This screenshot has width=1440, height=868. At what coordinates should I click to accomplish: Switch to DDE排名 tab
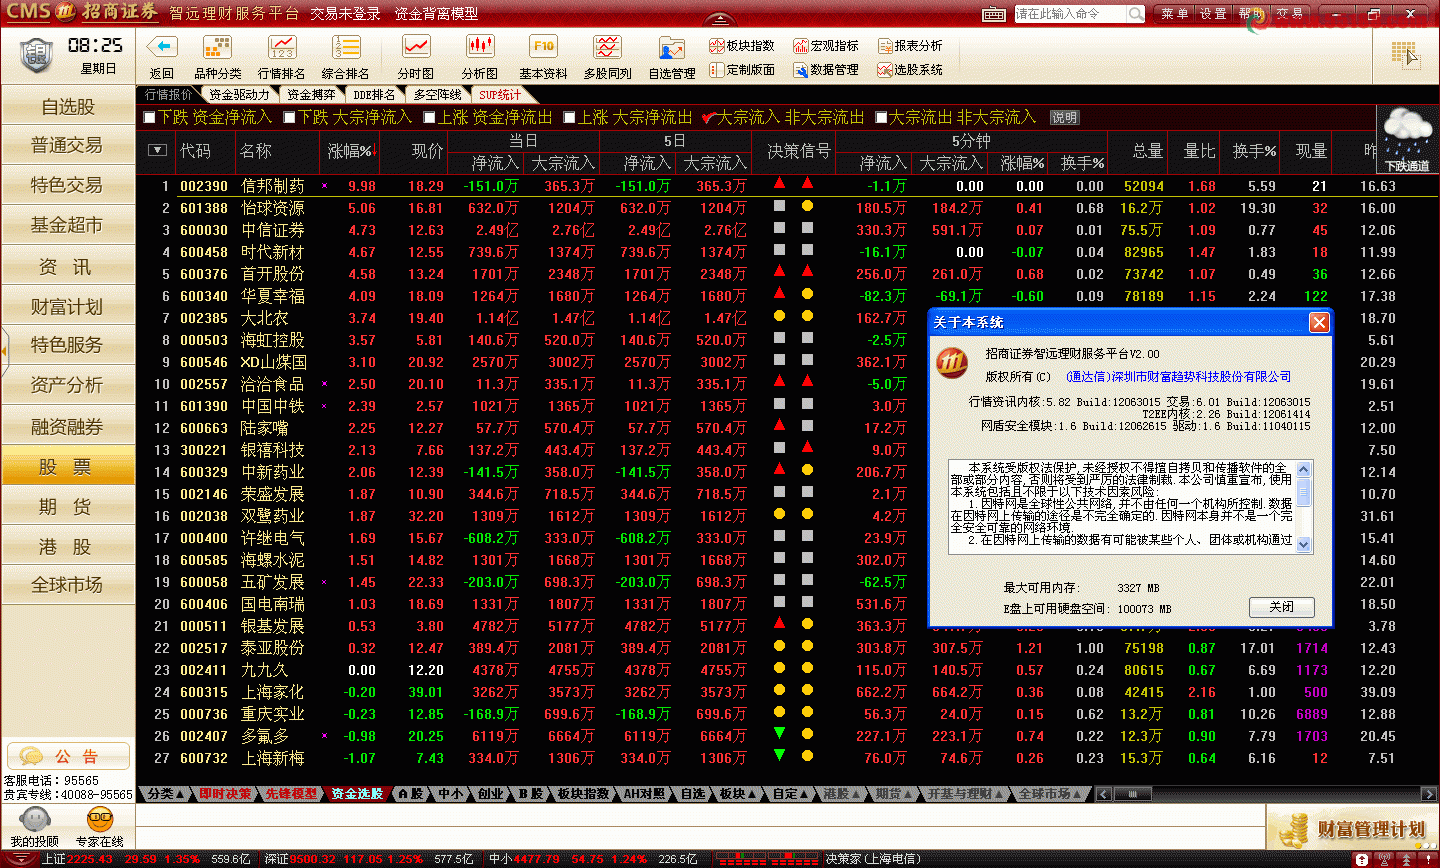coord(374,95)
